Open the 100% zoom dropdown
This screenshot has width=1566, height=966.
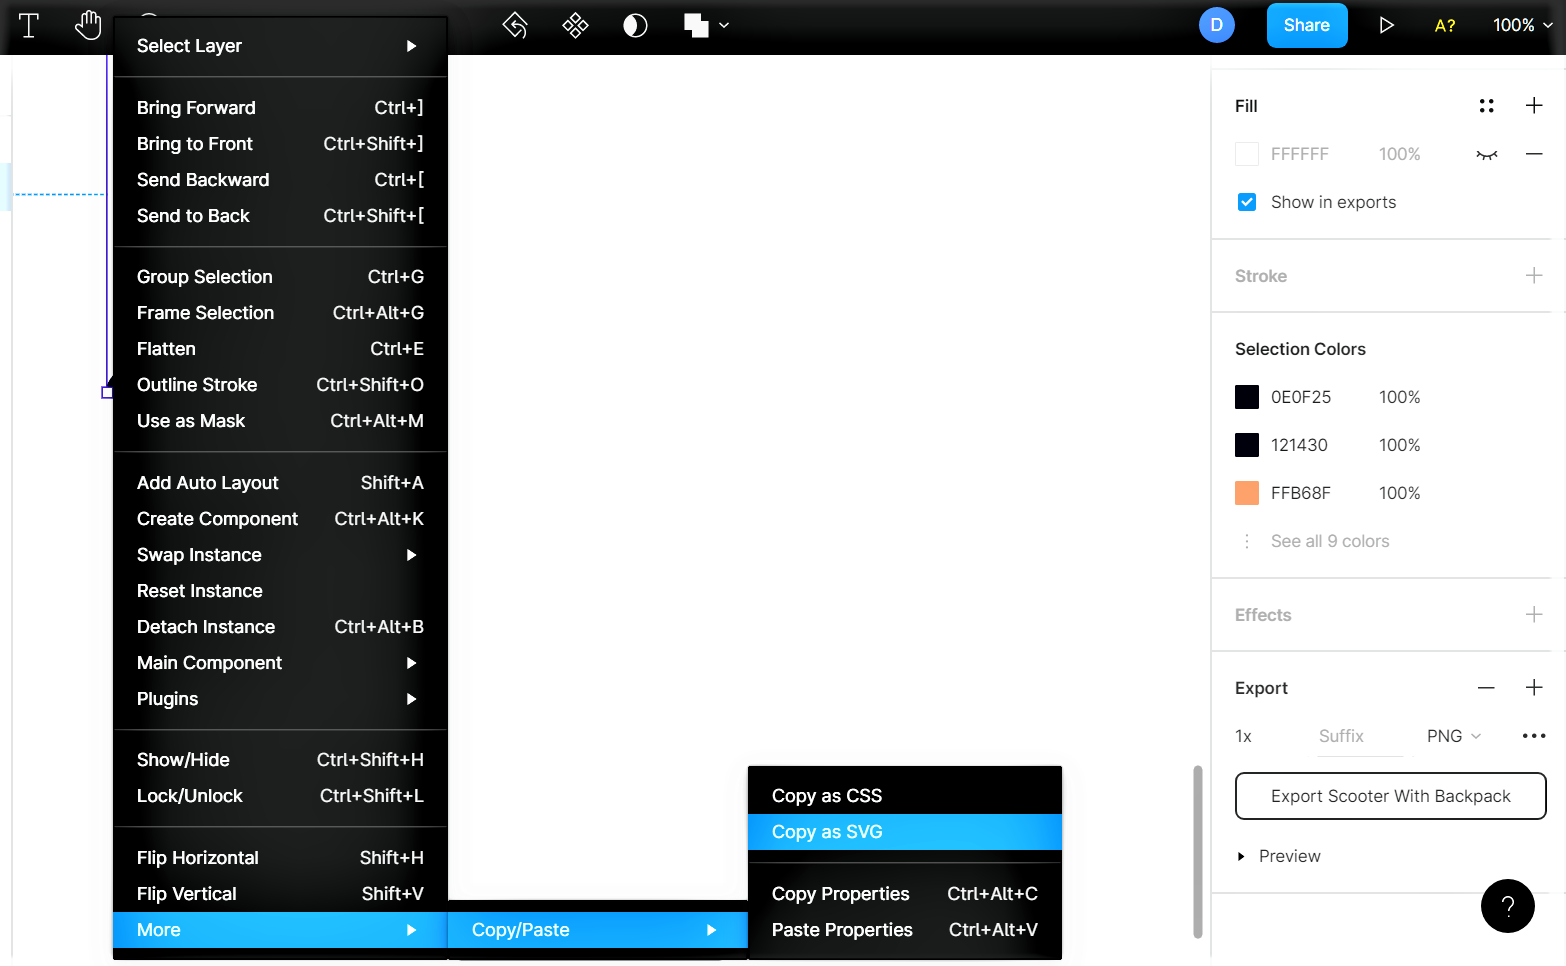(1521, 25)
